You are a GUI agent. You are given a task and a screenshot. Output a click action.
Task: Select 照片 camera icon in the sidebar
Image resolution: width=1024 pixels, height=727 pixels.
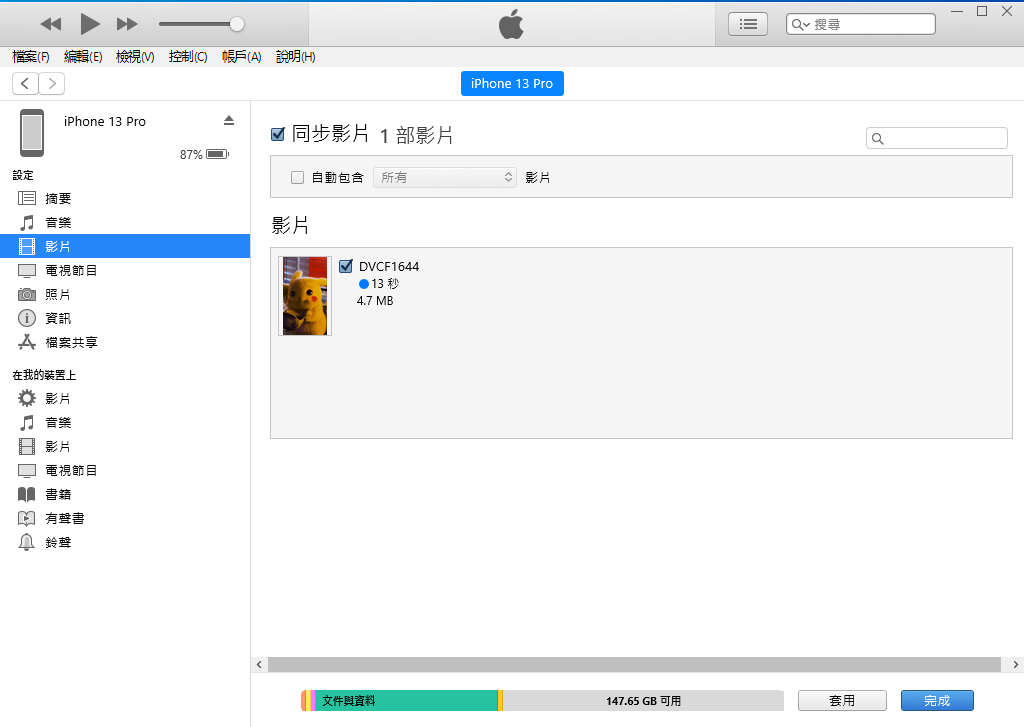(x=28, y=294)
